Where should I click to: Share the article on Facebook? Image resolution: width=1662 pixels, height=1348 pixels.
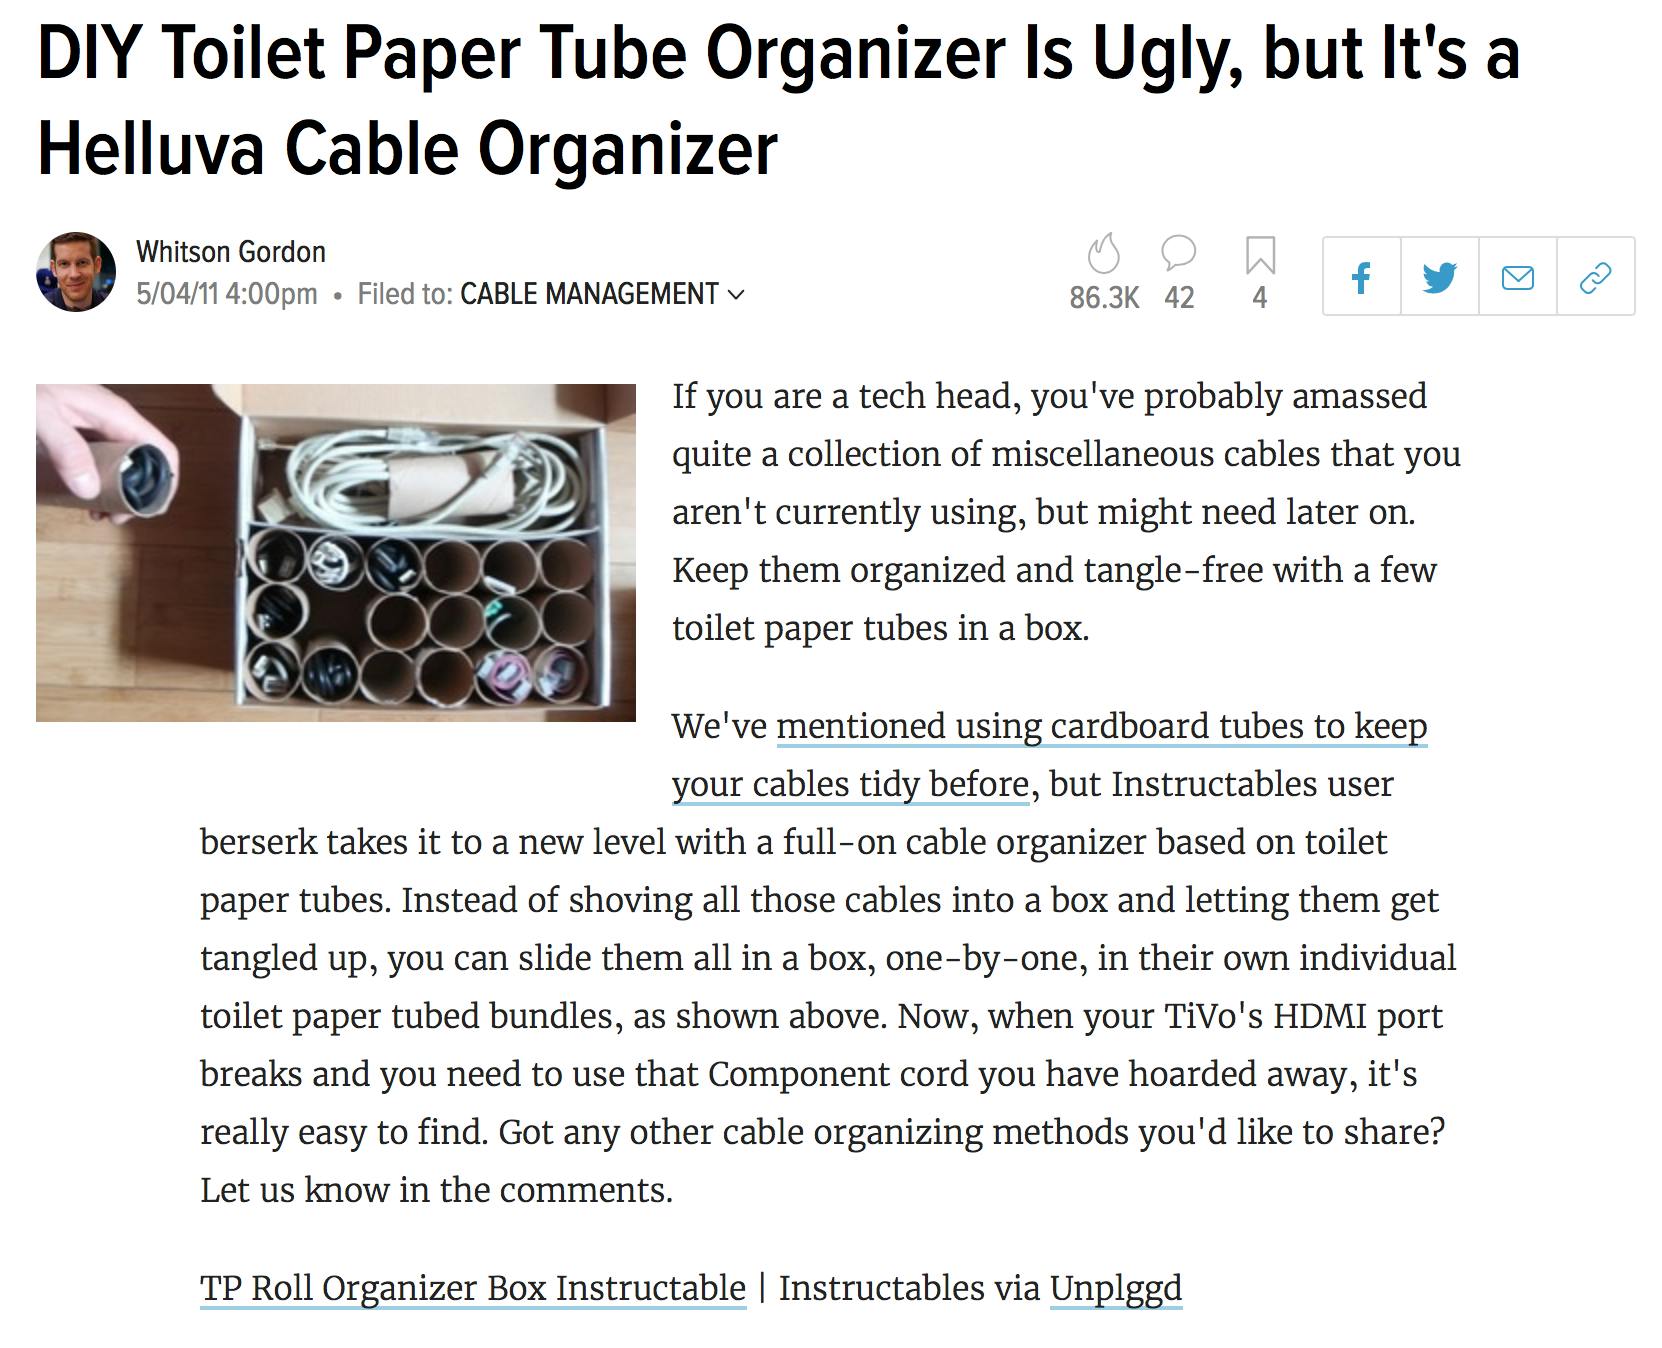tap(1361, 277)
